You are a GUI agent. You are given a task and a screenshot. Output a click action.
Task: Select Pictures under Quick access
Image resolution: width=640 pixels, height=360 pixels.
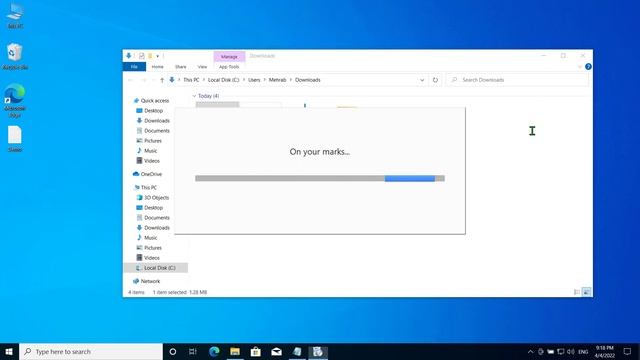[149, 141]
